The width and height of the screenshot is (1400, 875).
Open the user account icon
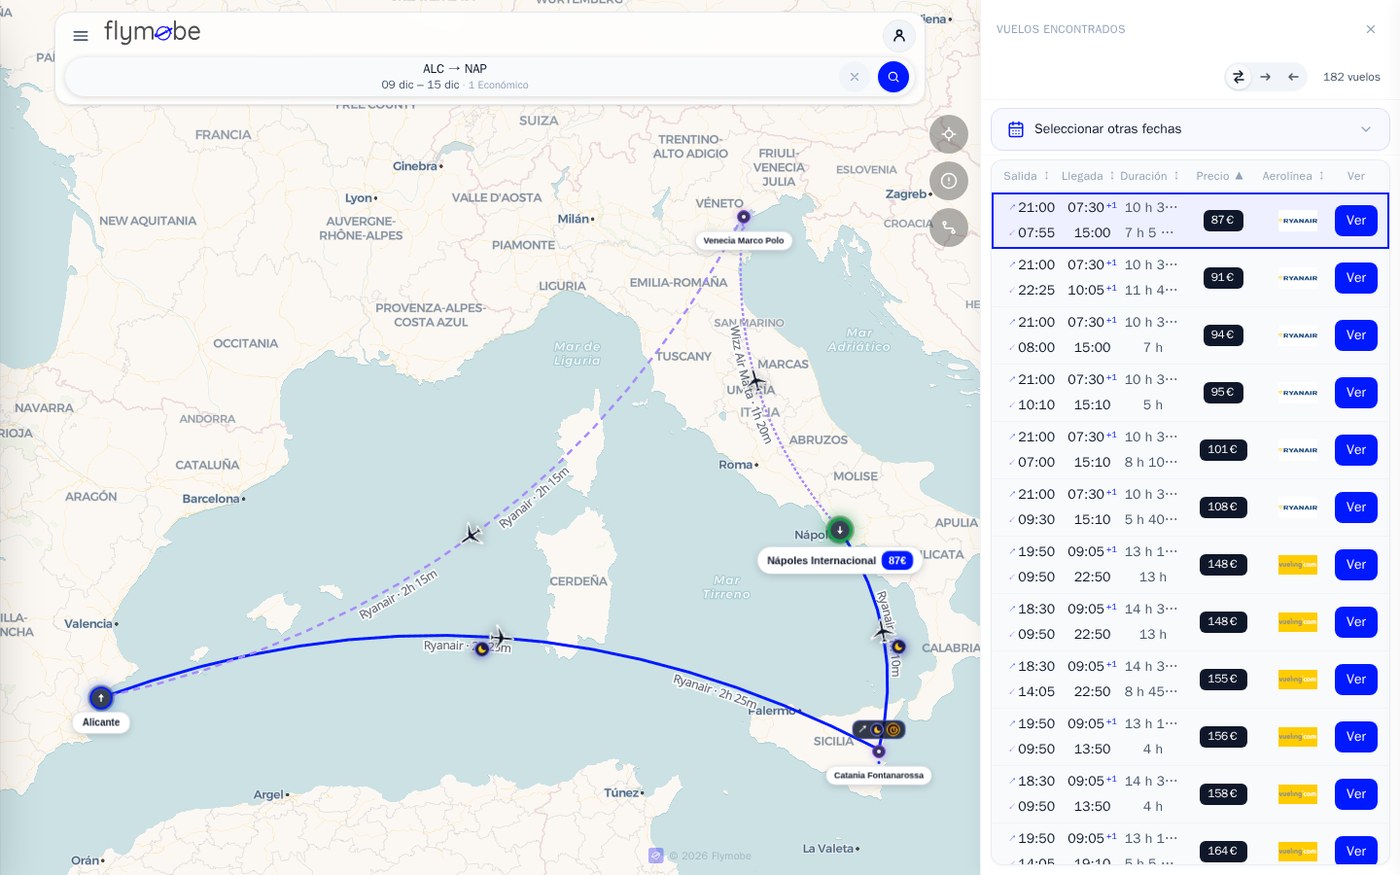pos(899,36)
